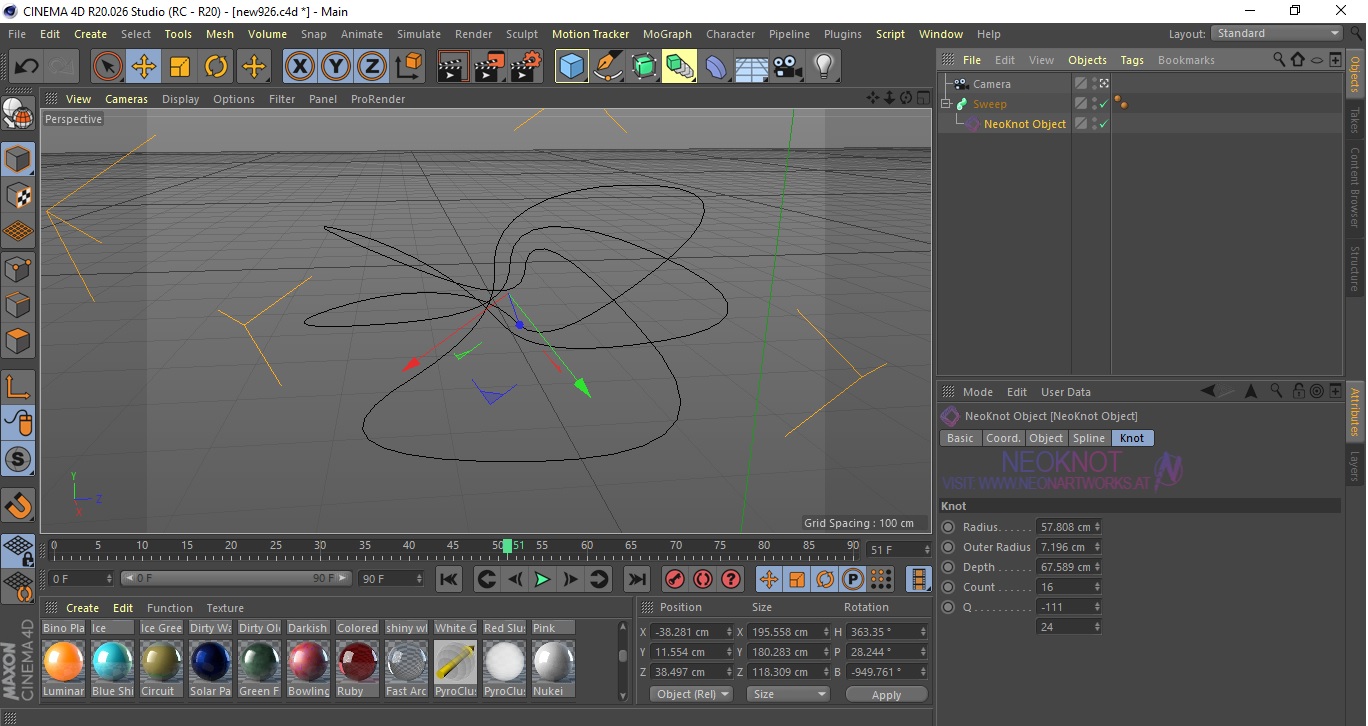Add a Camera object from toolbar
This screenshot has width=1368, height=726.
pos(787,67)
